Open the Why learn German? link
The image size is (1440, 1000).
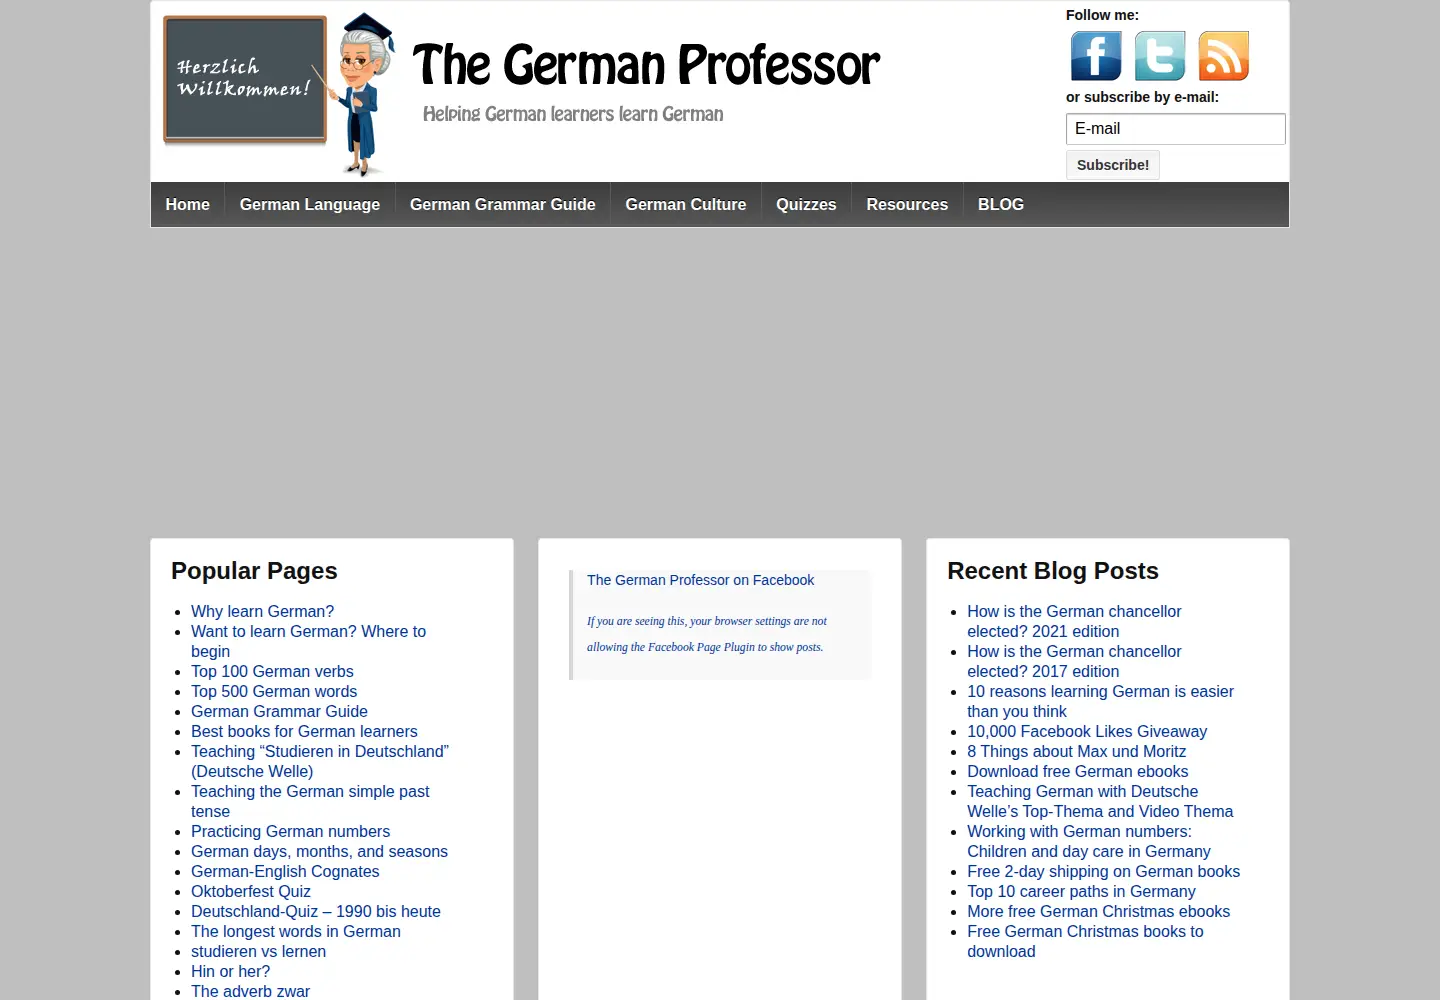(x=262, y=611)
